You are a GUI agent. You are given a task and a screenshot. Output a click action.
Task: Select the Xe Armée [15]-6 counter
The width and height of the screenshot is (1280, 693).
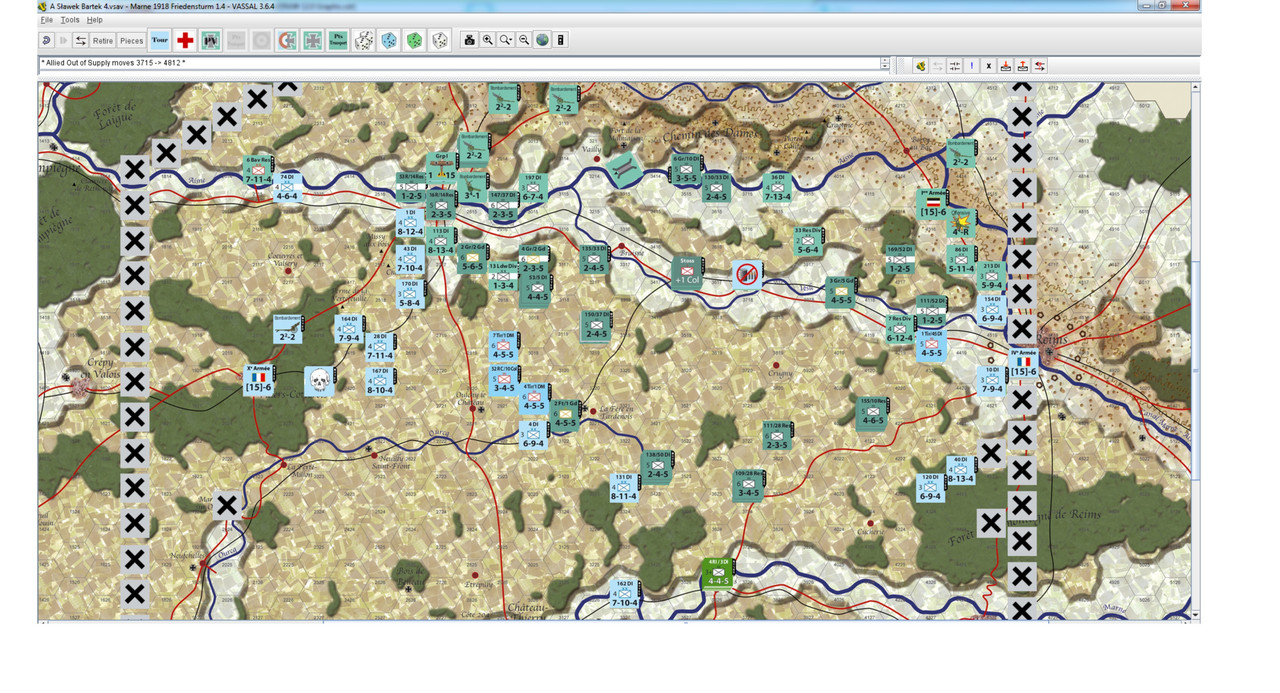coord(260,380)
